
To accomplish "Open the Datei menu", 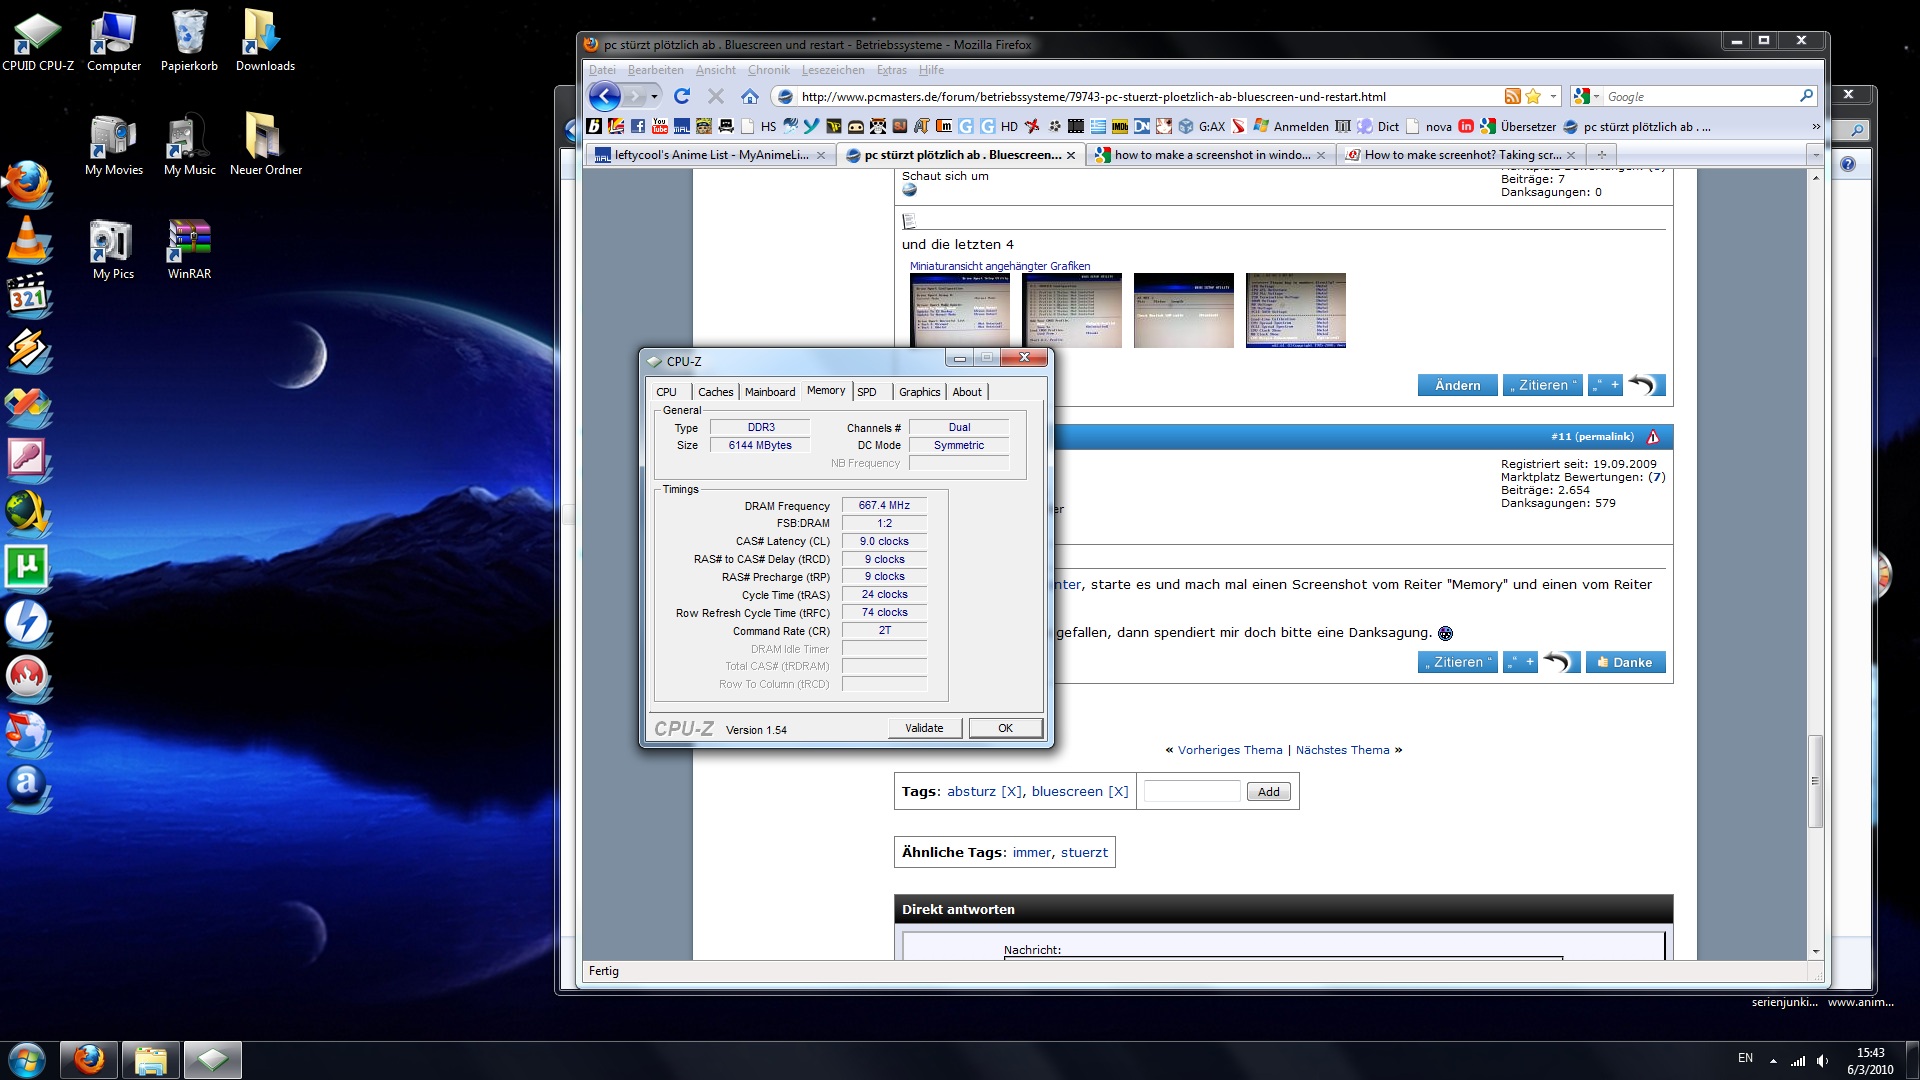I will click(602, 70).
